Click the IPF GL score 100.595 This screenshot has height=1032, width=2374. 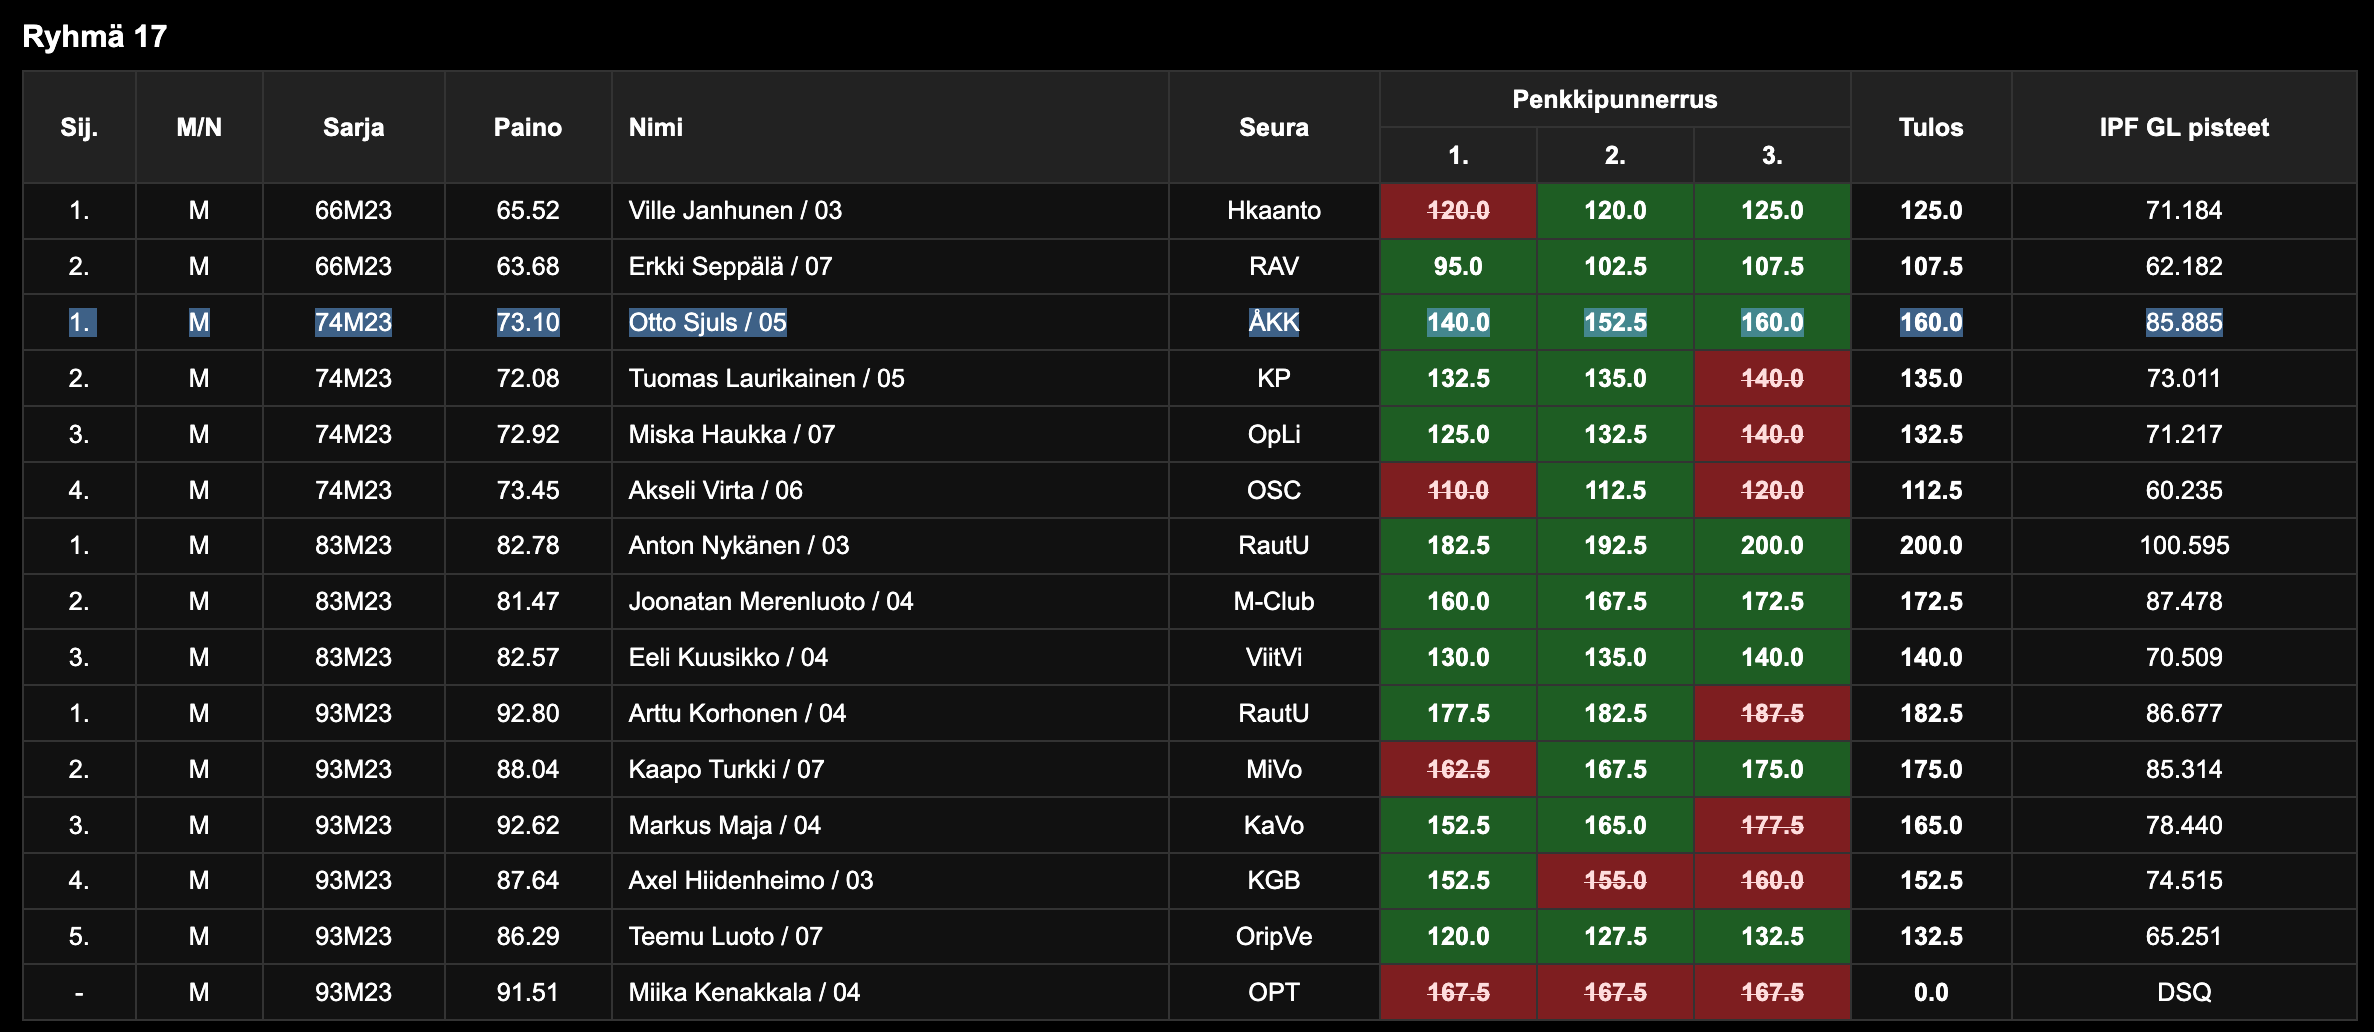[x=2183, y=545]
